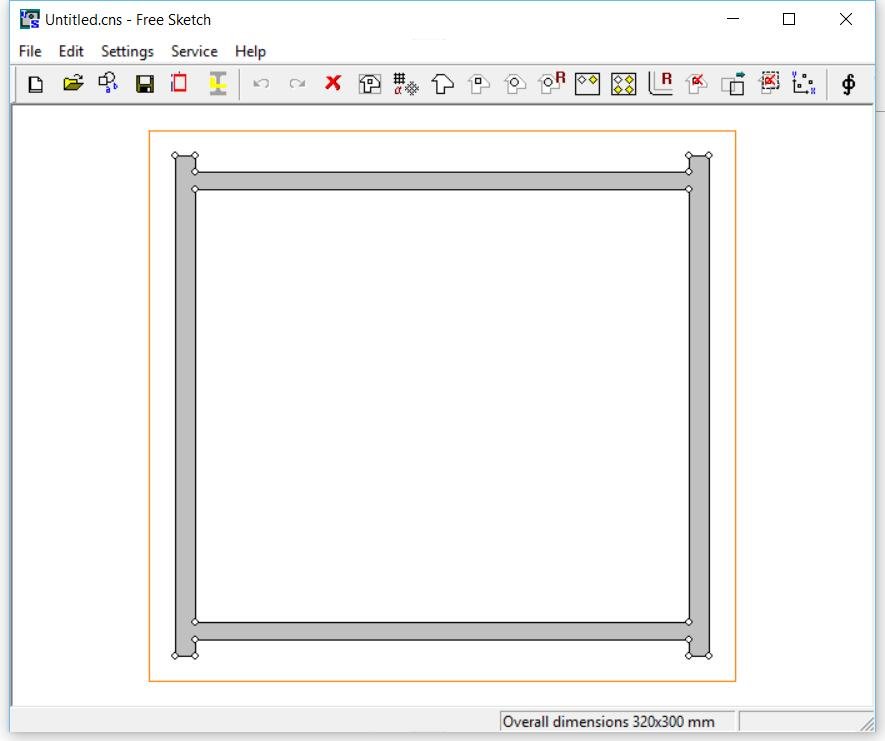Viewport: 885px width, 741px height.
Task: Click the L-shaped corner radius icon
Action: point(660,84)
